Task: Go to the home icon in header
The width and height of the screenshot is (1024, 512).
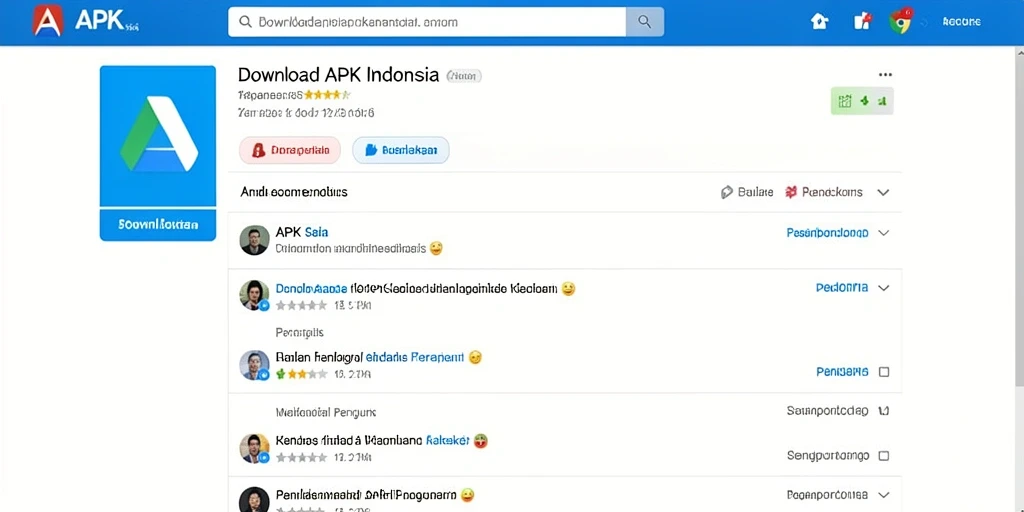Action: (819, 22)
